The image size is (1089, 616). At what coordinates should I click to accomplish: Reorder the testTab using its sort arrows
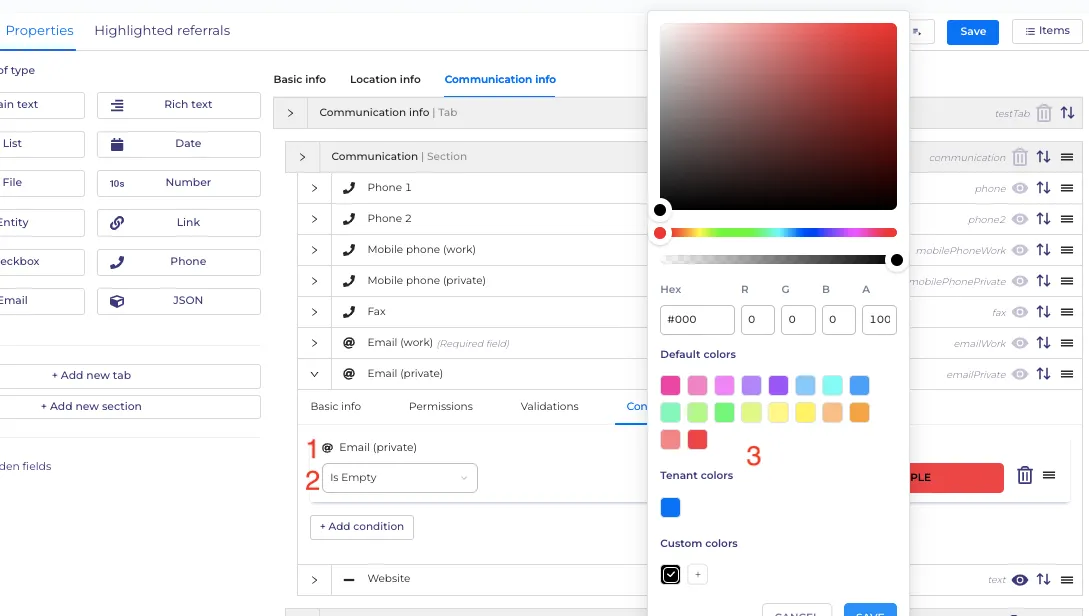[1067, 113]
